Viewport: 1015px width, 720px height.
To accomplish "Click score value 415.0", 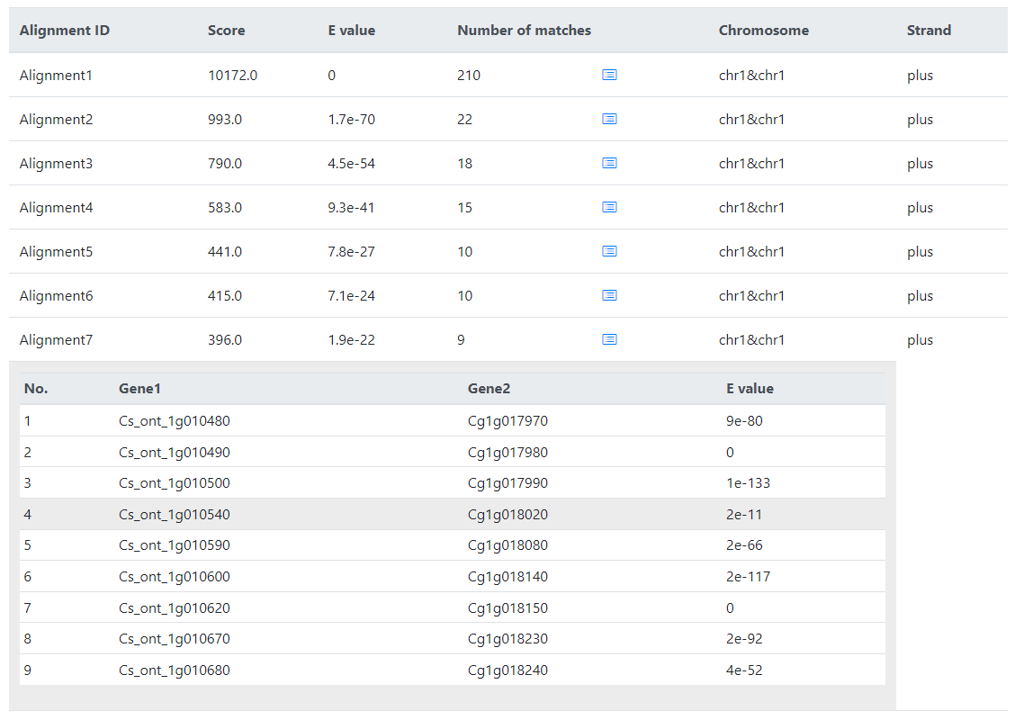I will (x=225, y=295).
